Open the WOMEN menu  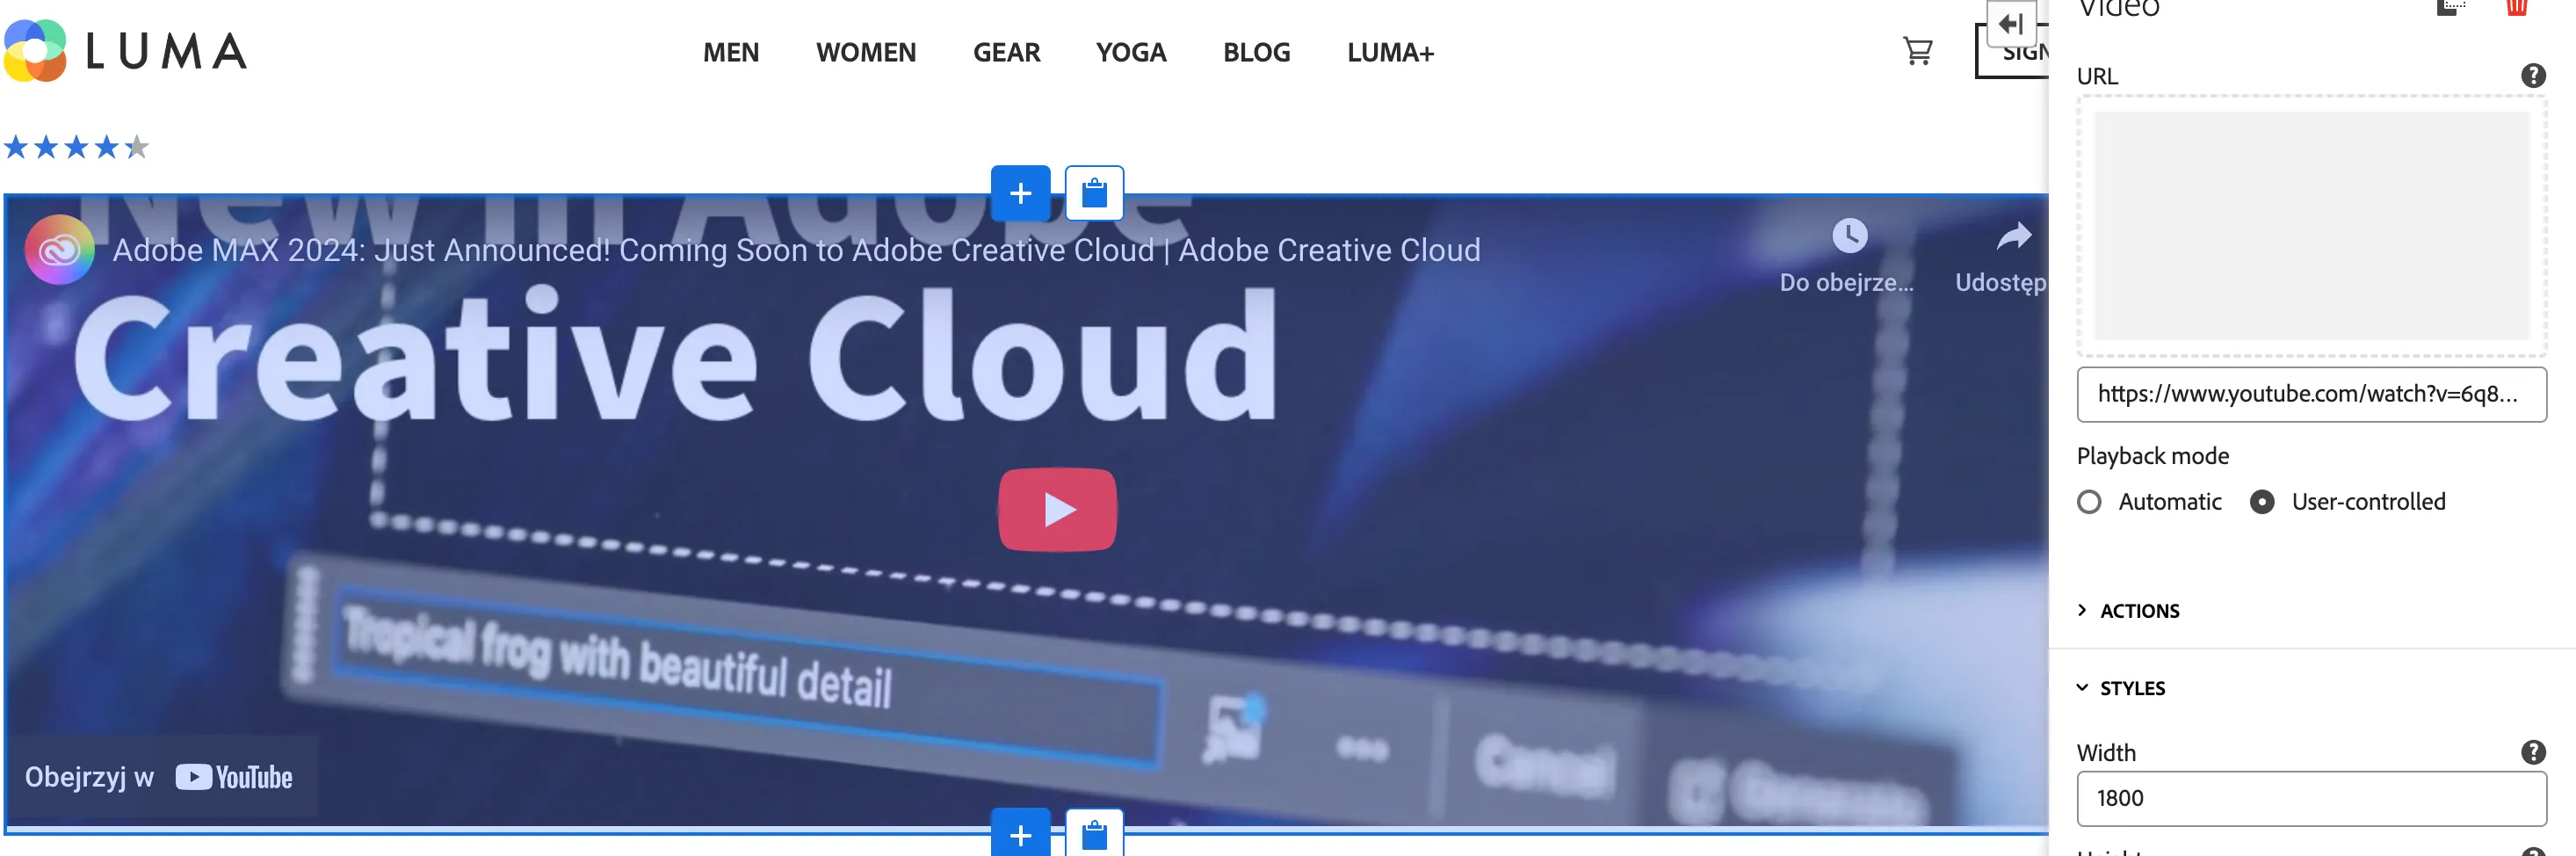(865, 52)
